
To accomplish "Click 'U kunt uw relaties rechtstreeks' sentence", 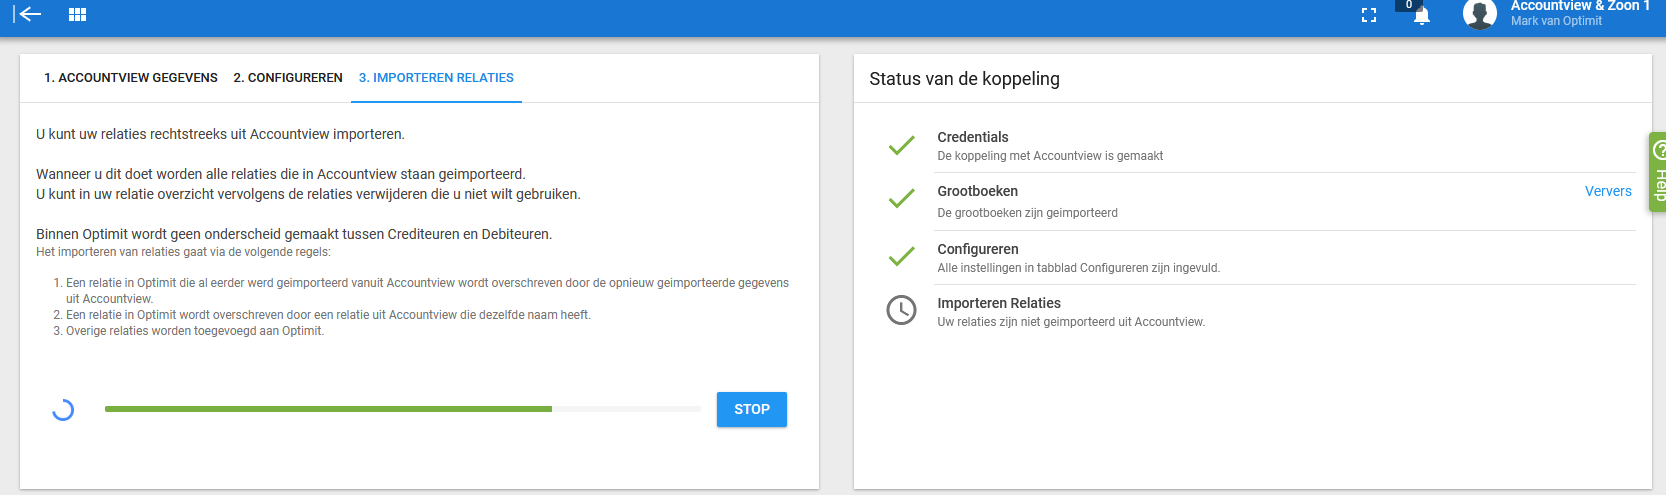I will coord(220,134).
